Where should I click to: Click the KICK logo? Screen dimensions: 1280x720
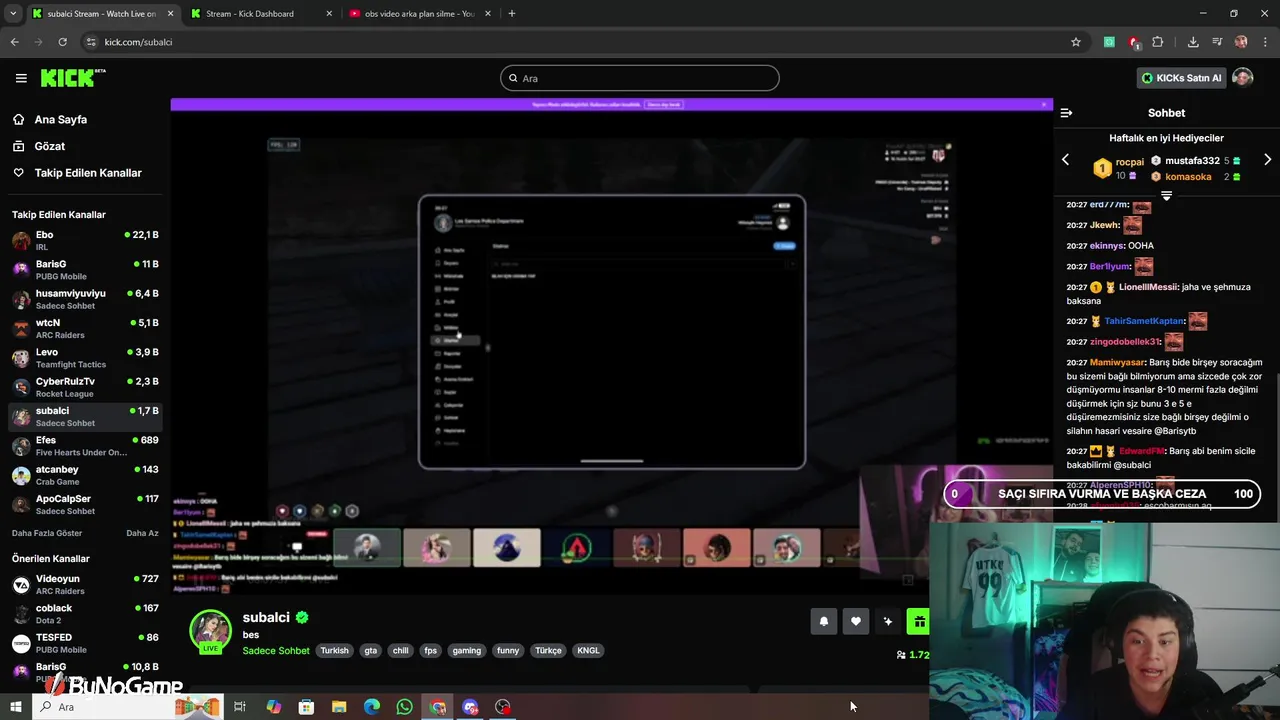click(x=72, y=78)
